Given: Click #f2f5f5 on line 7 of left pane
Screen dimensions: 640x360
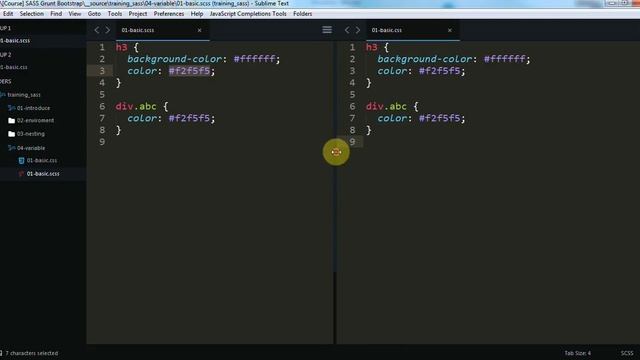Looking at the screenshot, I should click(189, 118).
